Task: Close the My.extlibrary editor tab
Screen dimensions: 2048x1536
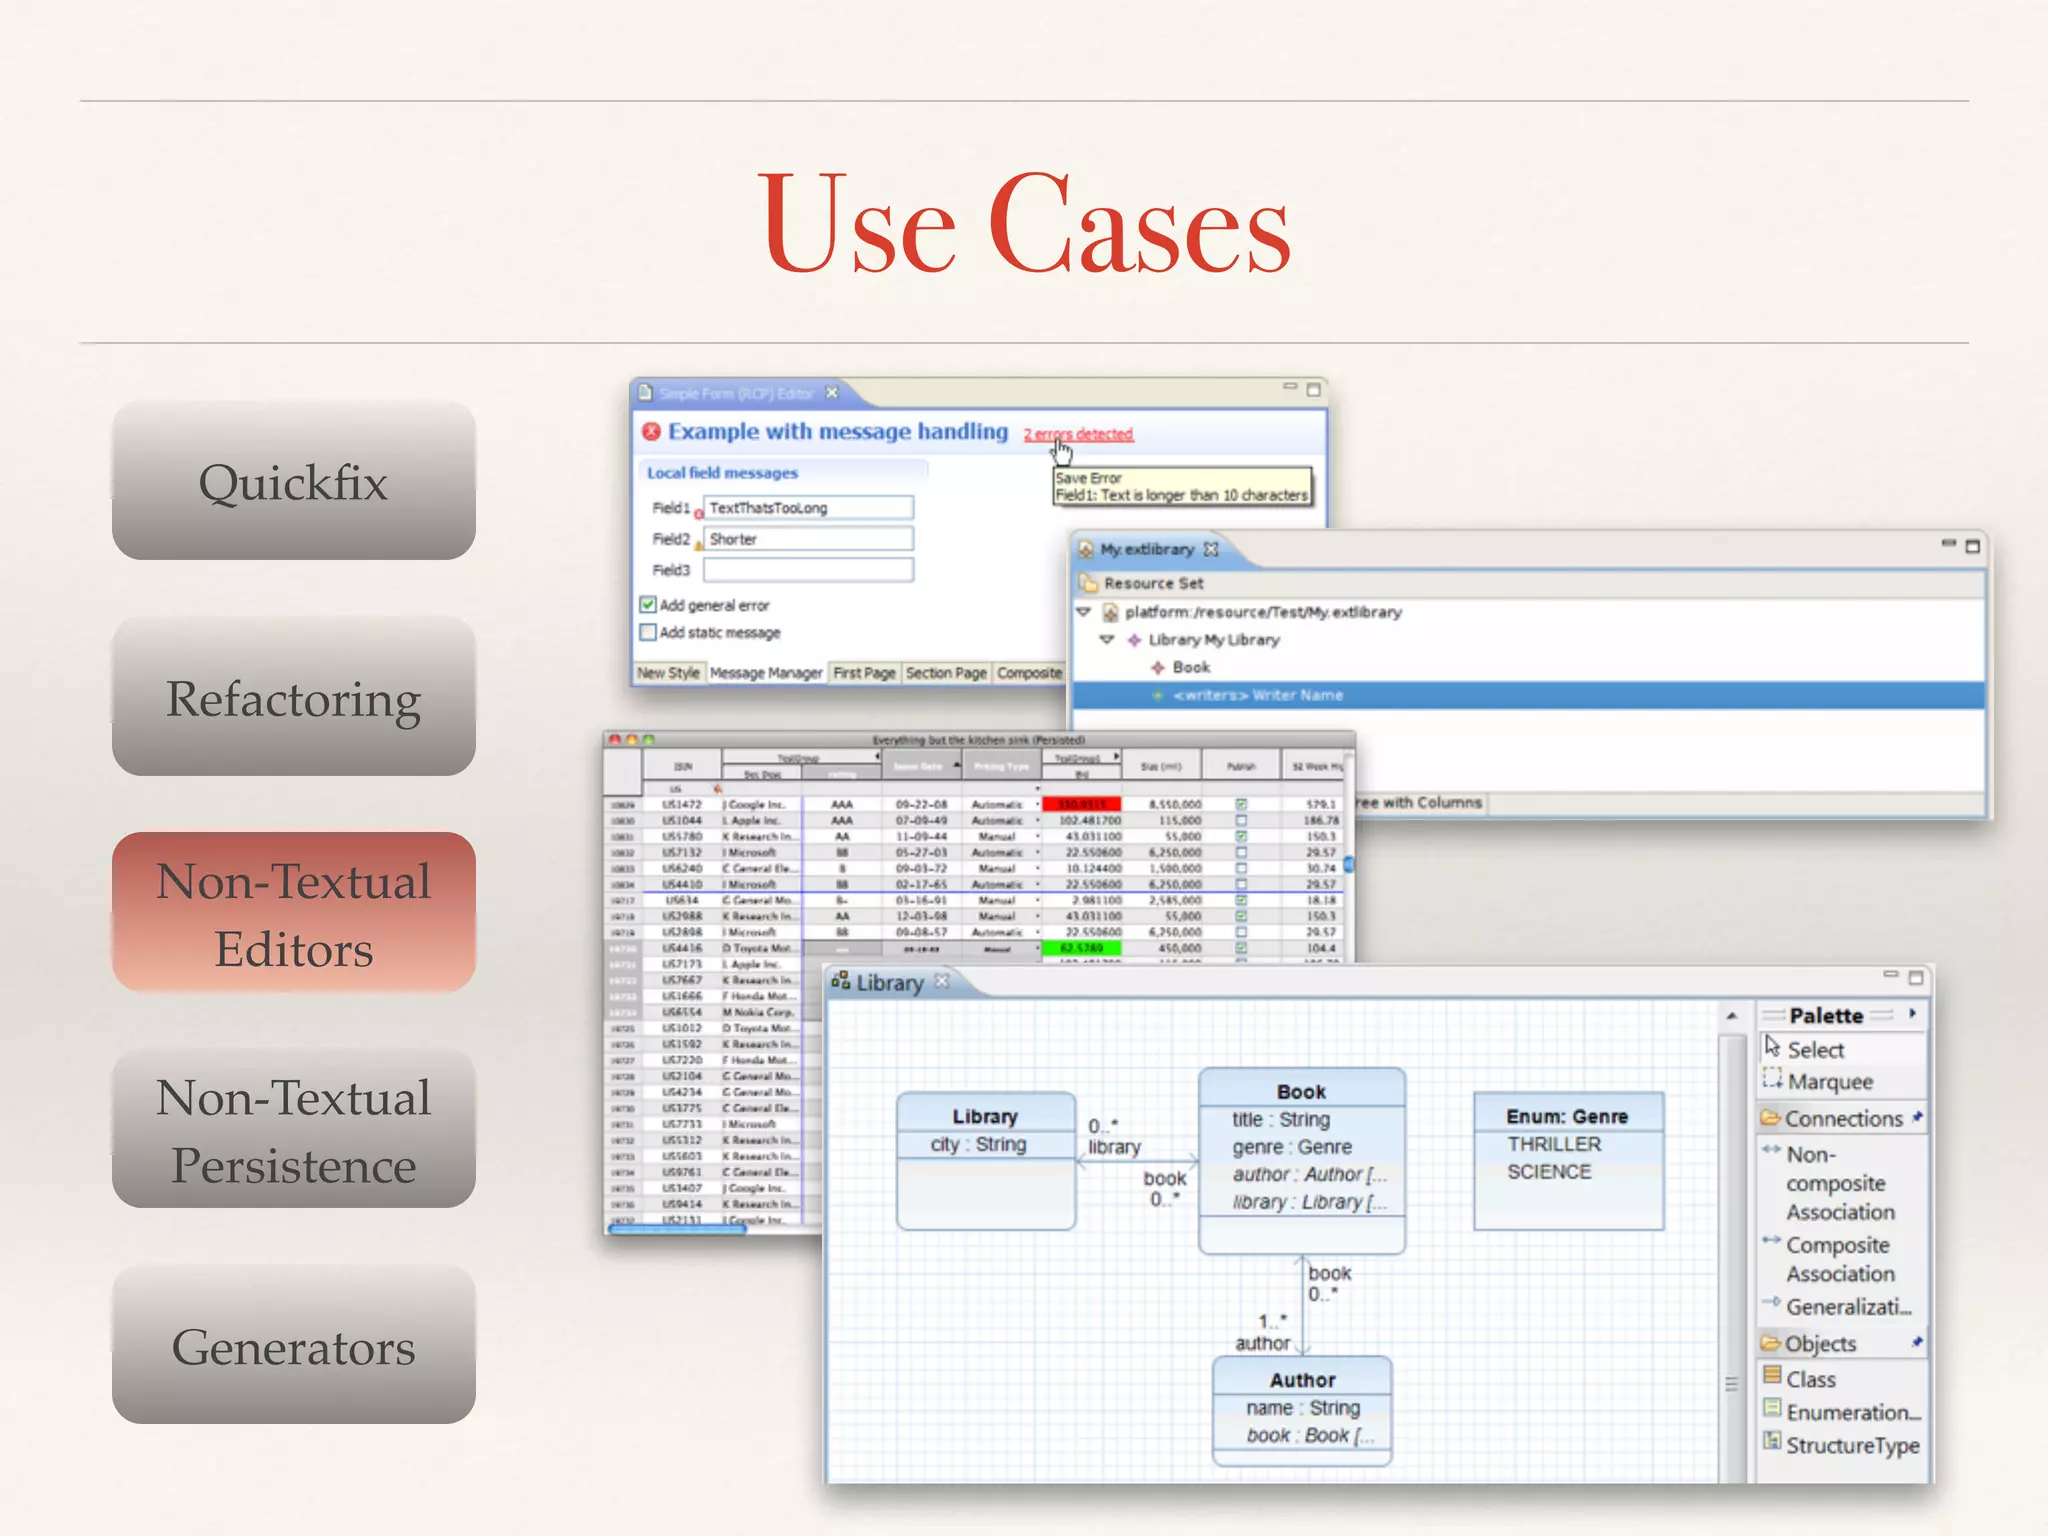Action: tap(1211, 549)
